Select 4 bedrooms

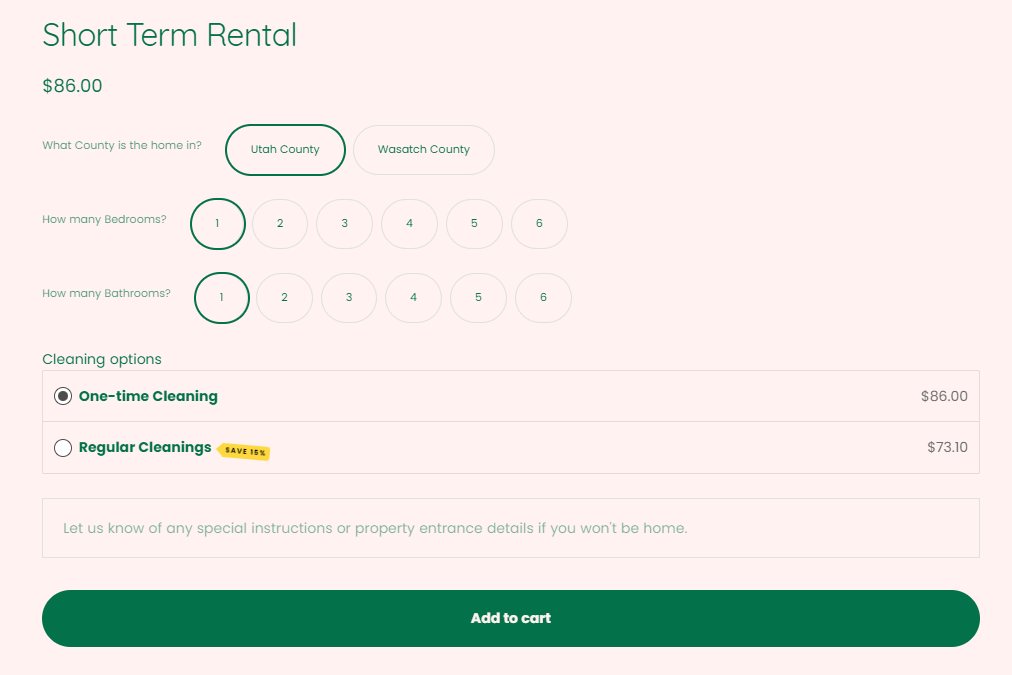pyautogui.click(x=409, y=224)
